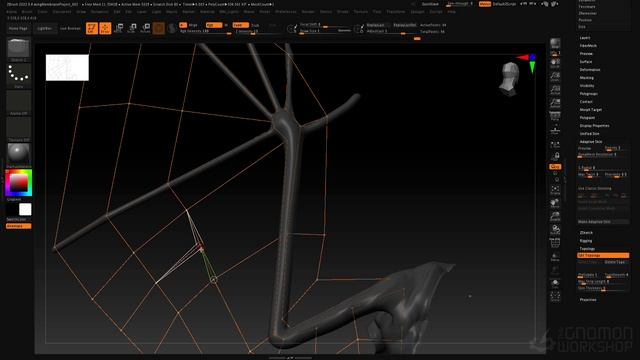Viewport: 640px width, 360px height.
Task: Toggle Draw mode button
Action: [105, 28]
